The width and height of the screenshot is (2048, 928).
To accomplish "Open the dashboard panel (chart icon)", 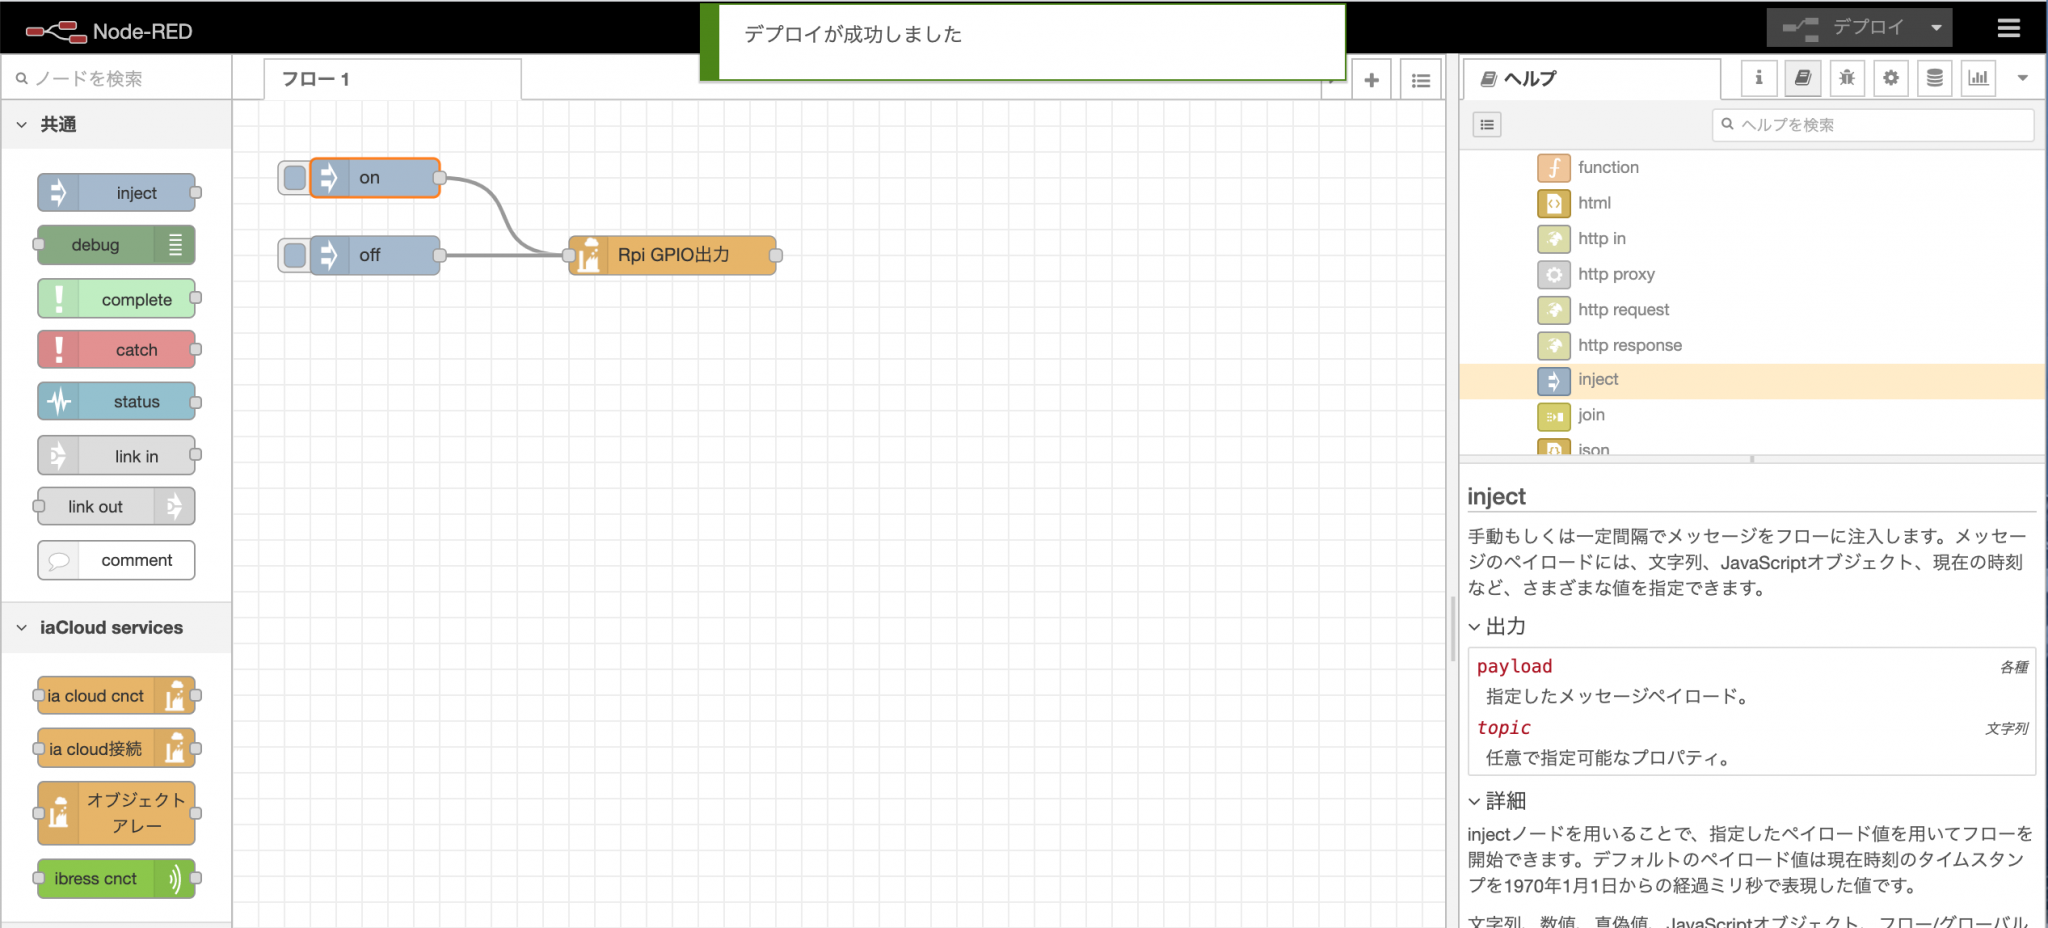I will (1978, 78).
